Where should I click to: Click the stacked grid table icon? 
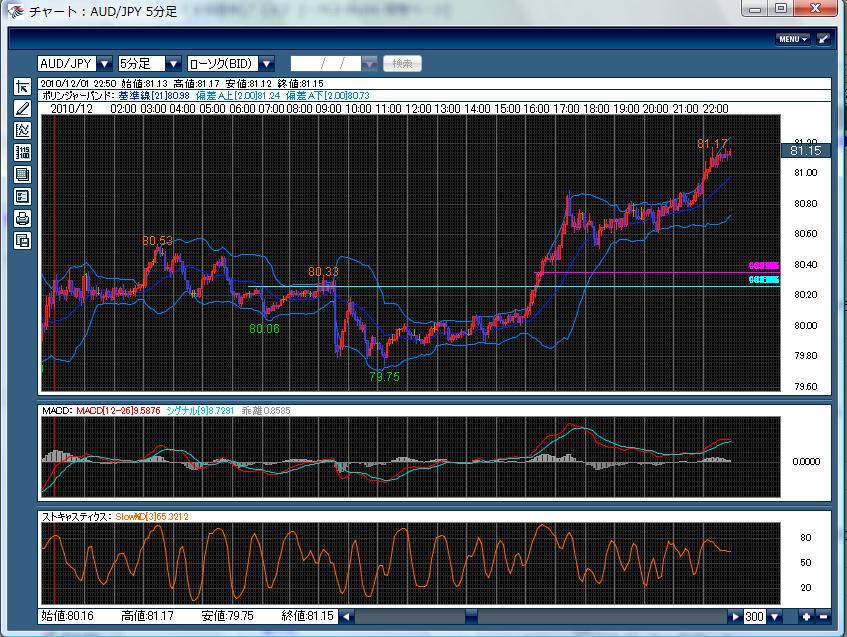(22, 175)
